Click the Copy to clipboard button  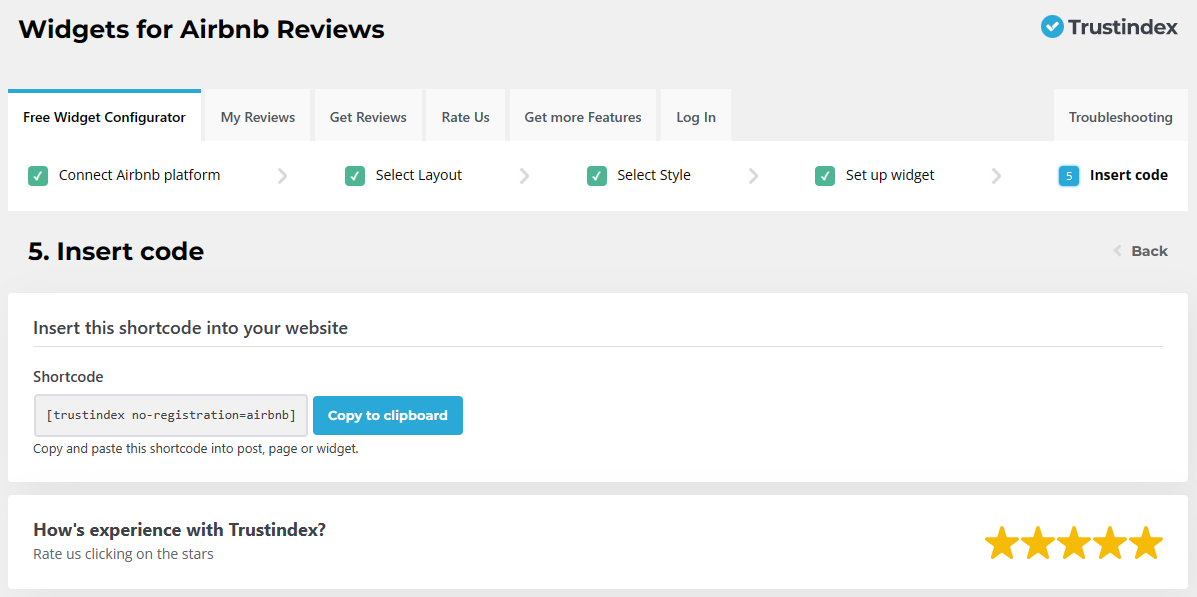(x=388, y=415)
